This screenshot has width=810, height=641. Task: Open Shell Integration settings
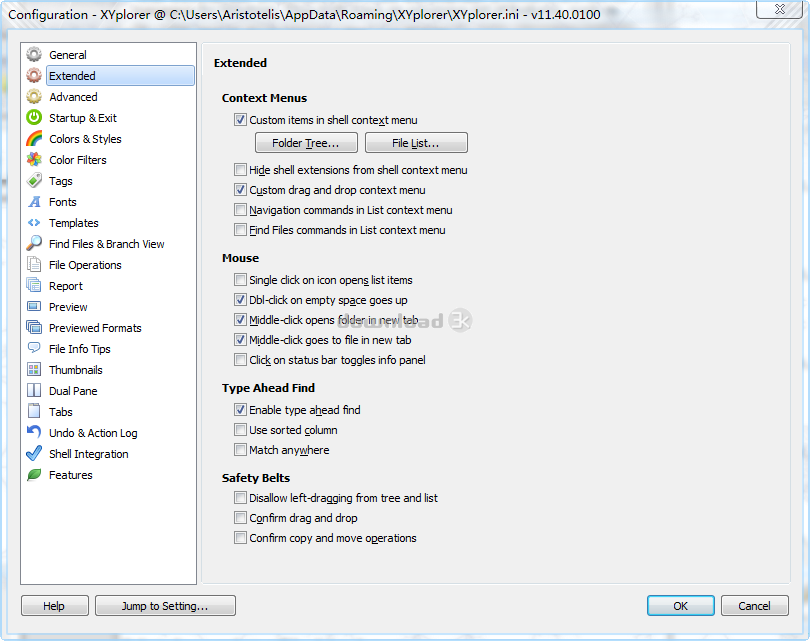click(x=88, y=454)
